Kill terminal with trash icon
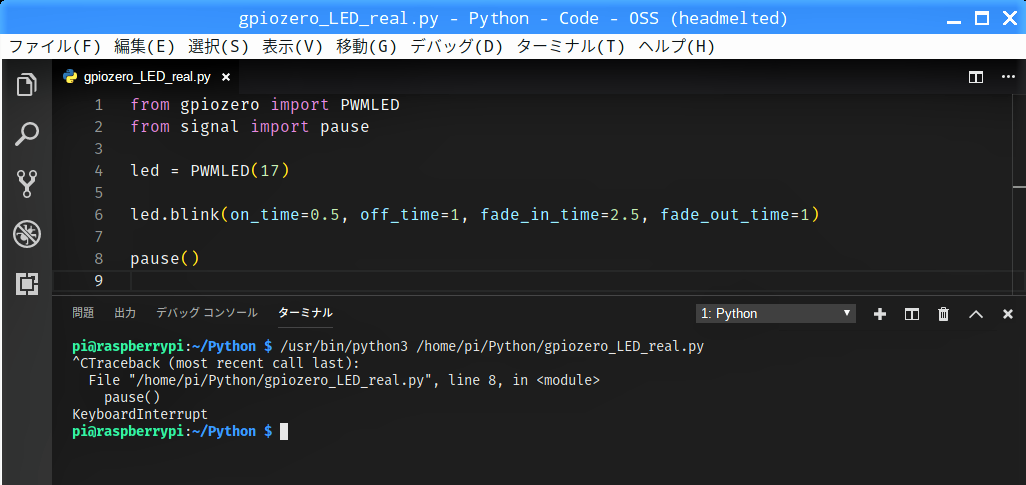This screenshot has height=485, width=1026. (x=944, y=314)
